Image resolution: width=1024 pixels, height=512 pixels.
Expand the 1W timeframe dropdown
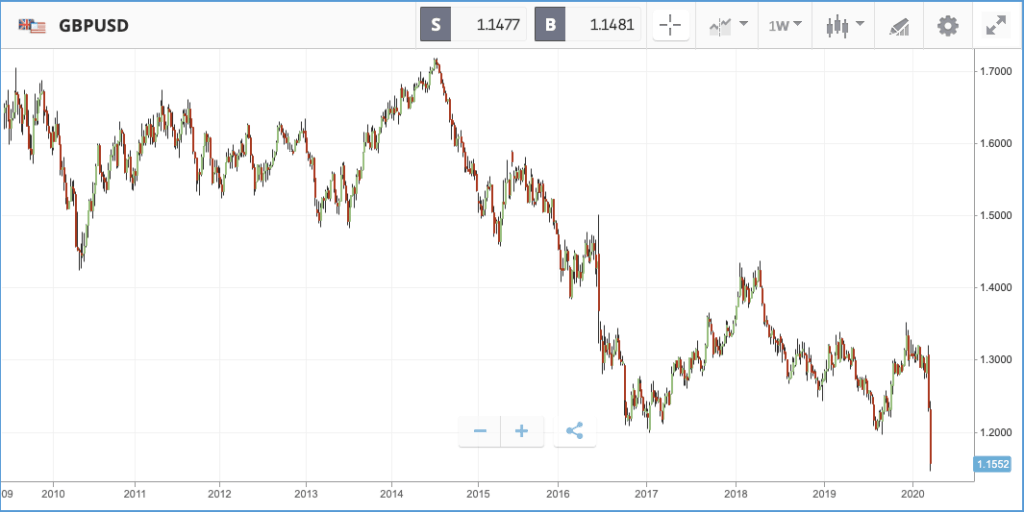coord(785,26)
